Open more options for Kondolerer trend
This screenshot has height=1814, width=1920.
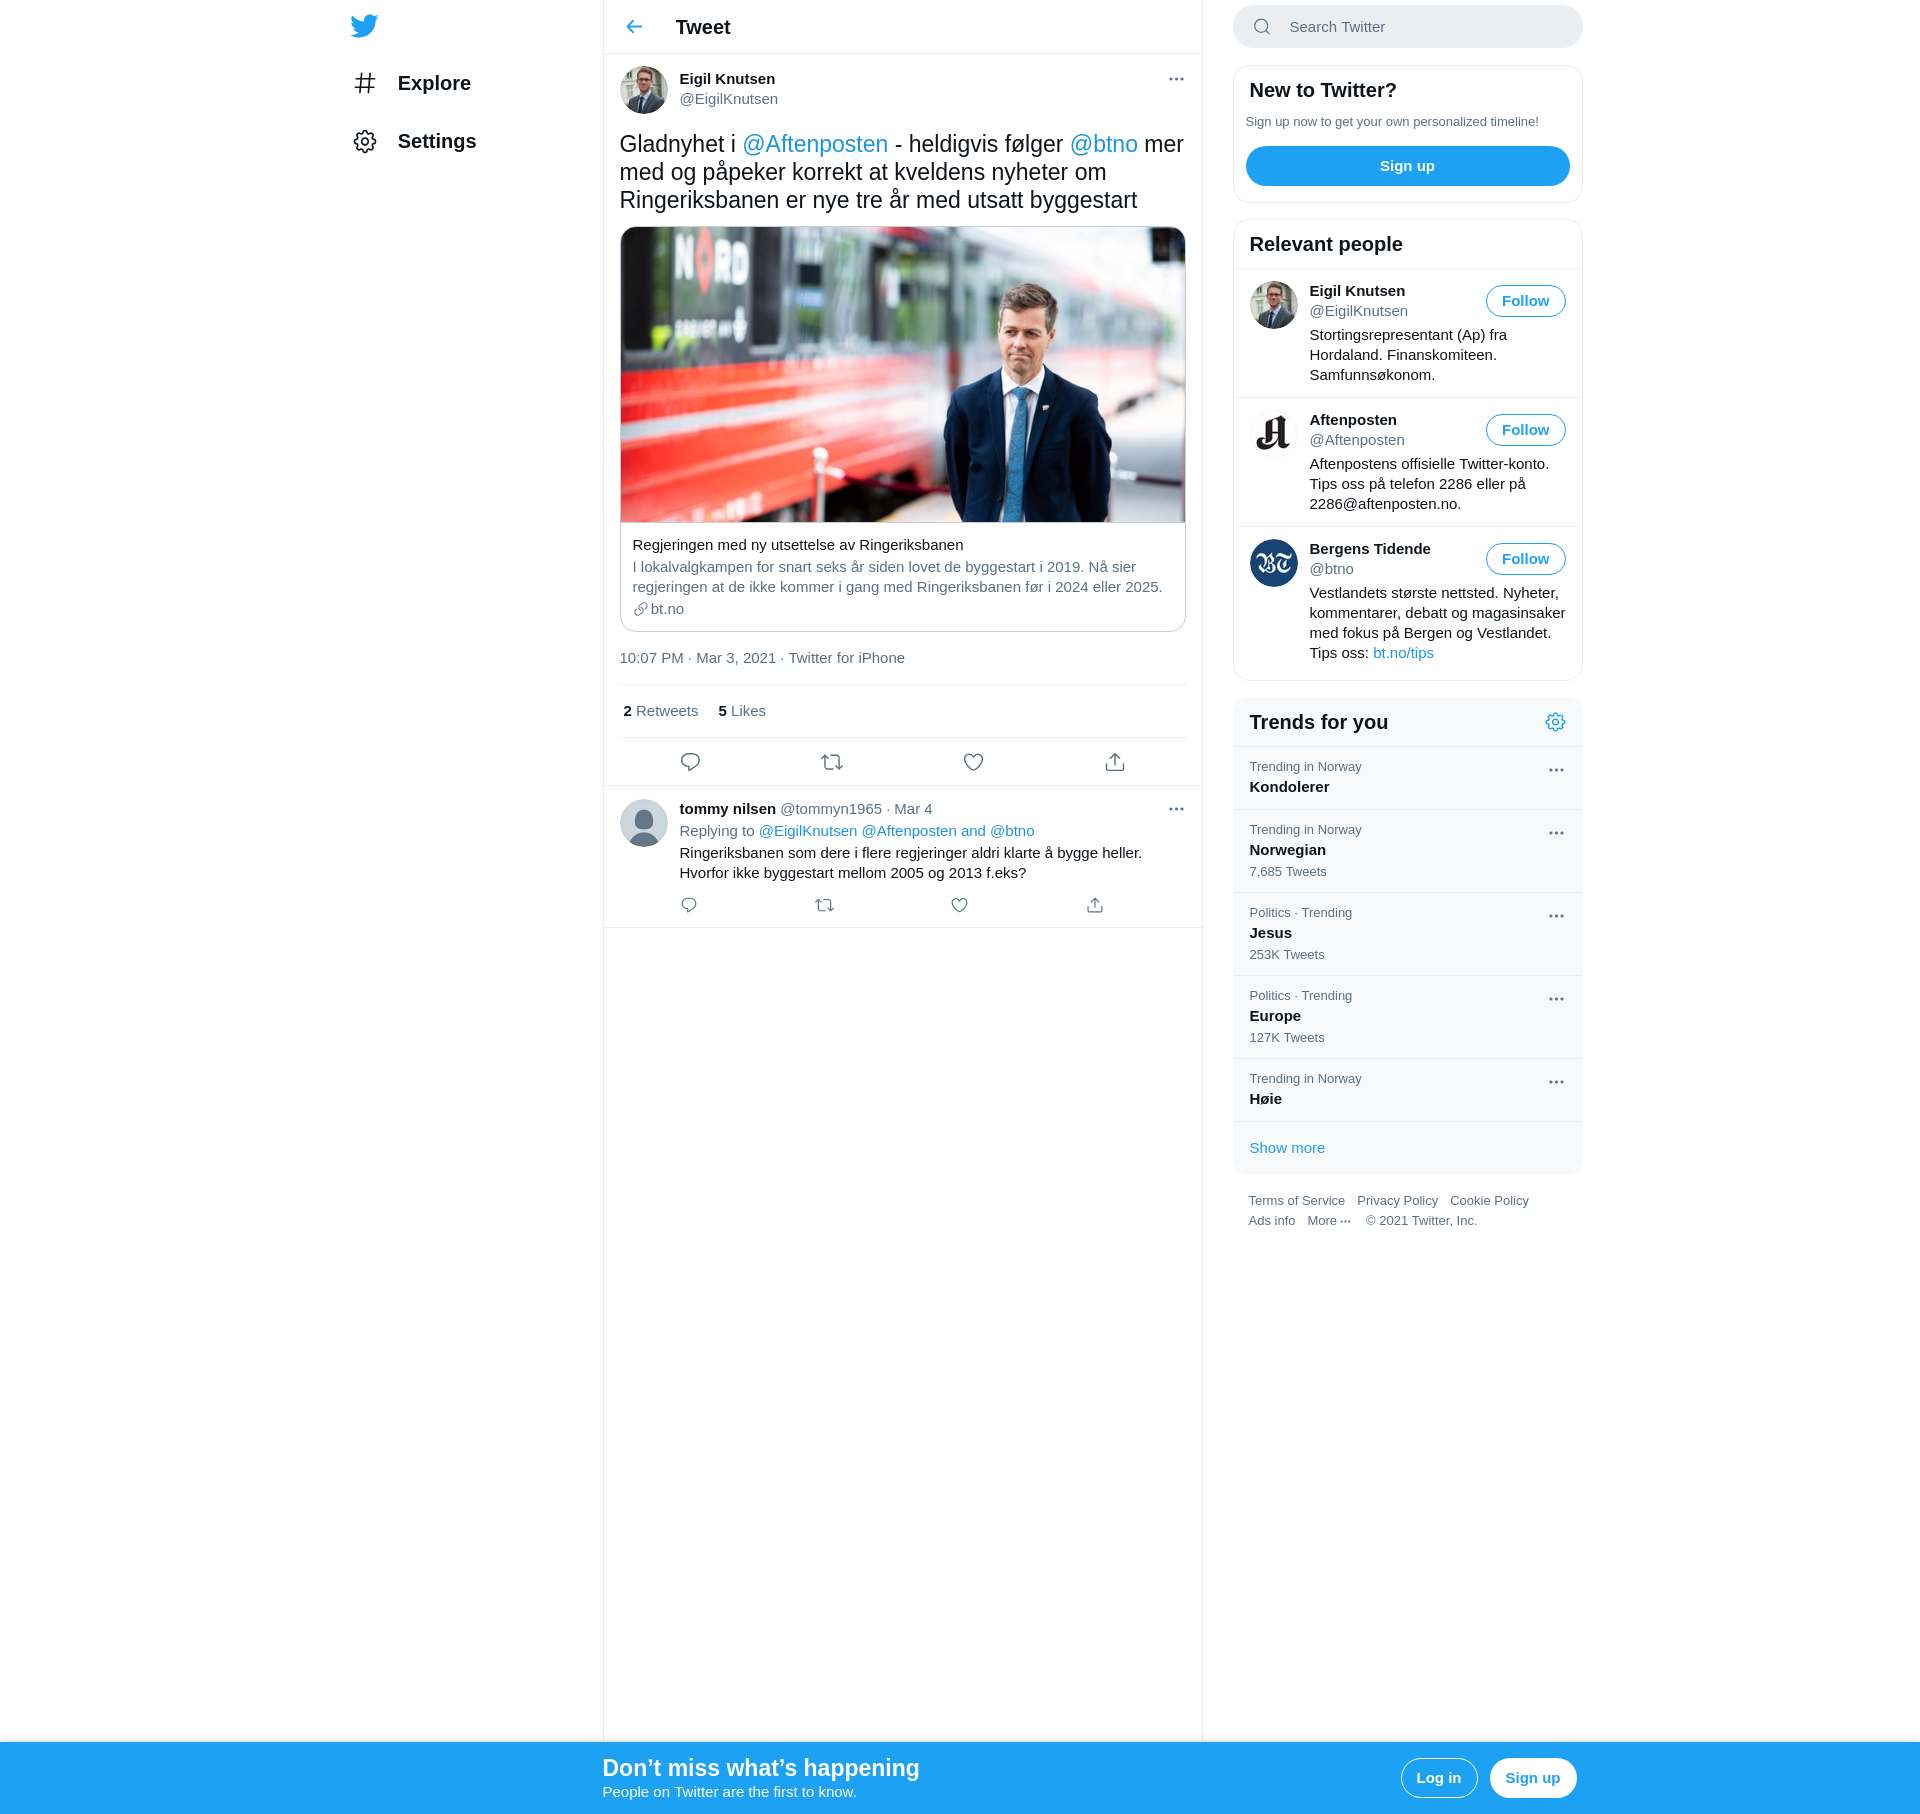pos(1556,770)
